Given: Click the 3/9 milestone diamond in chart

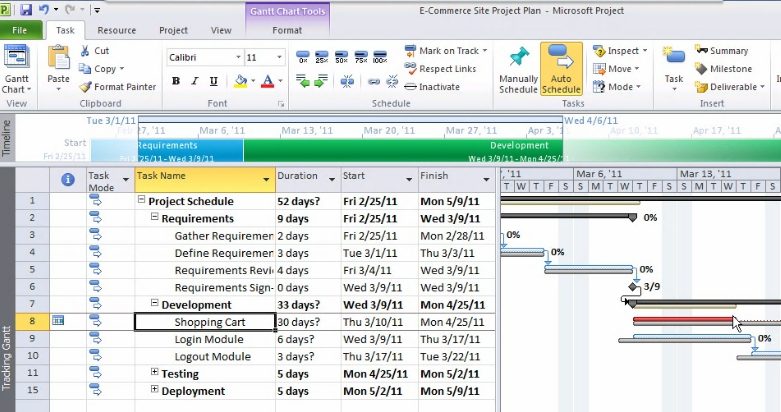Looking at the screenshot, I should coord(633,286).
